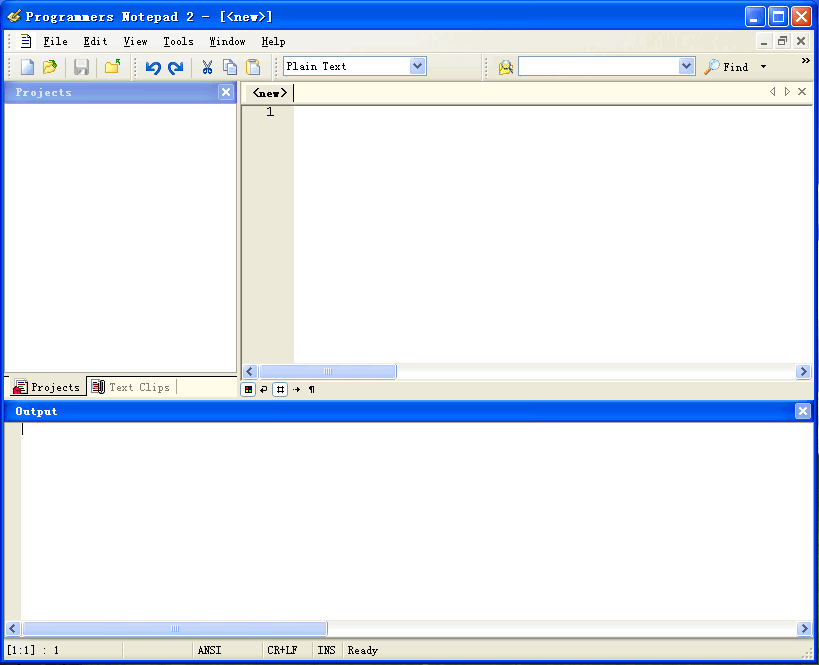Toggle line numbers hash button

280,389
